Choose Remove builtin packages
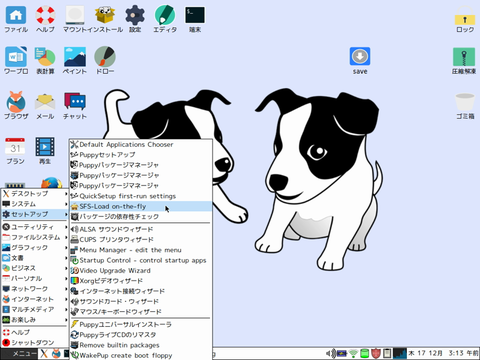This screenshot has height=360, width=480. [x=141, y=345]
